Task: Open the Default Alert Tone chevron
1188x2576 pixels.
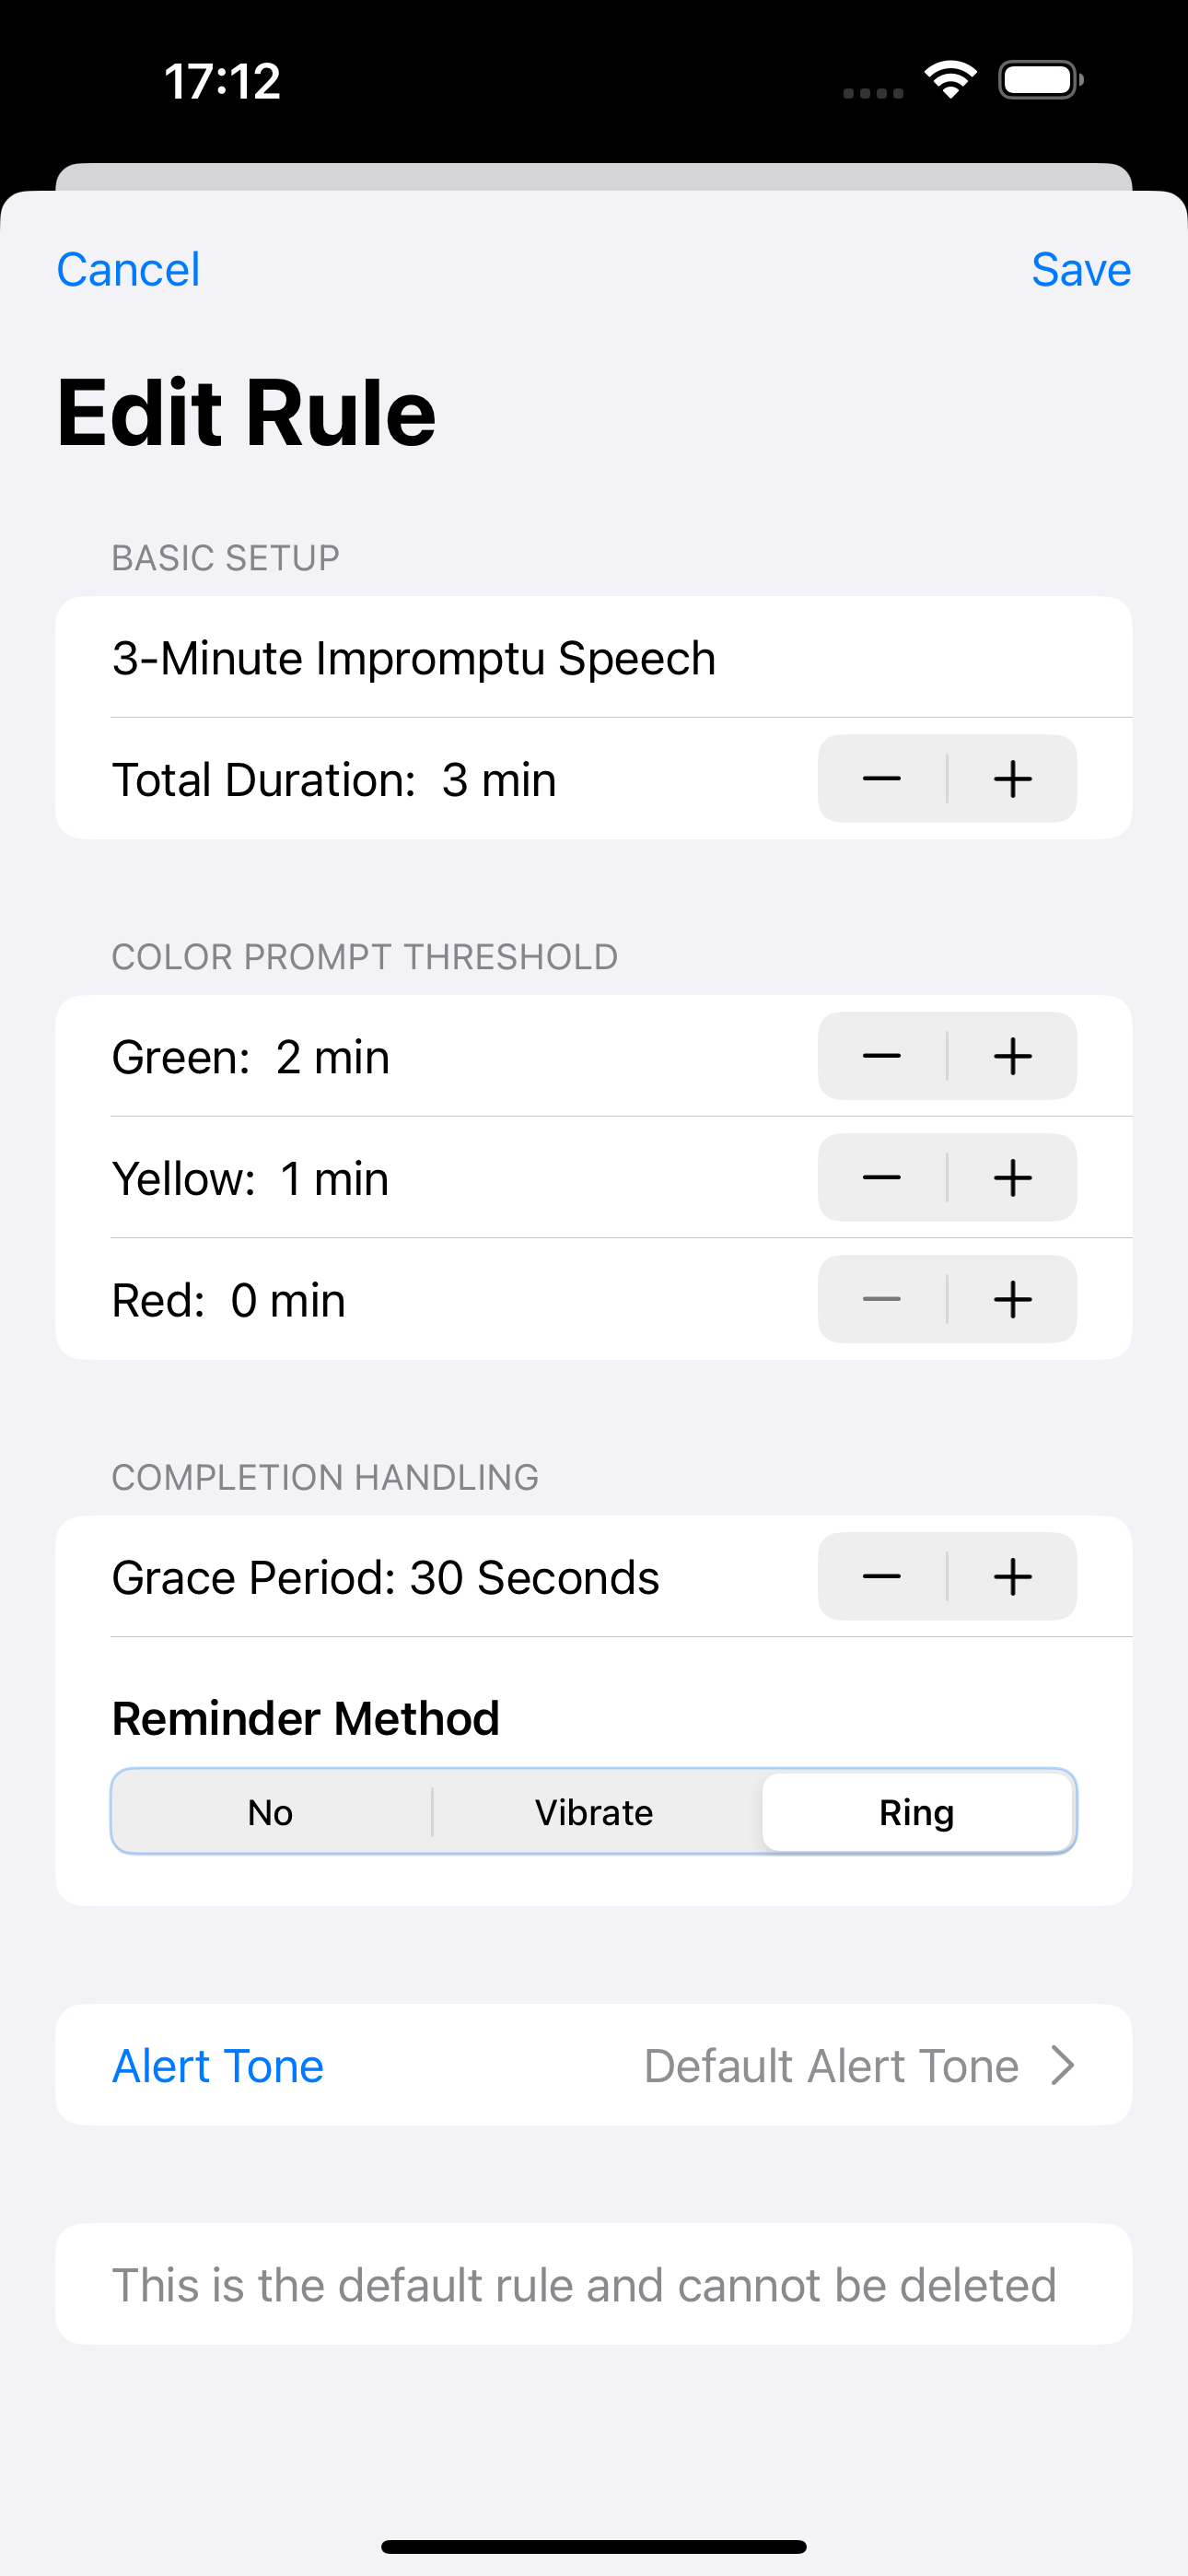Action: (x=1062, y=2064)
